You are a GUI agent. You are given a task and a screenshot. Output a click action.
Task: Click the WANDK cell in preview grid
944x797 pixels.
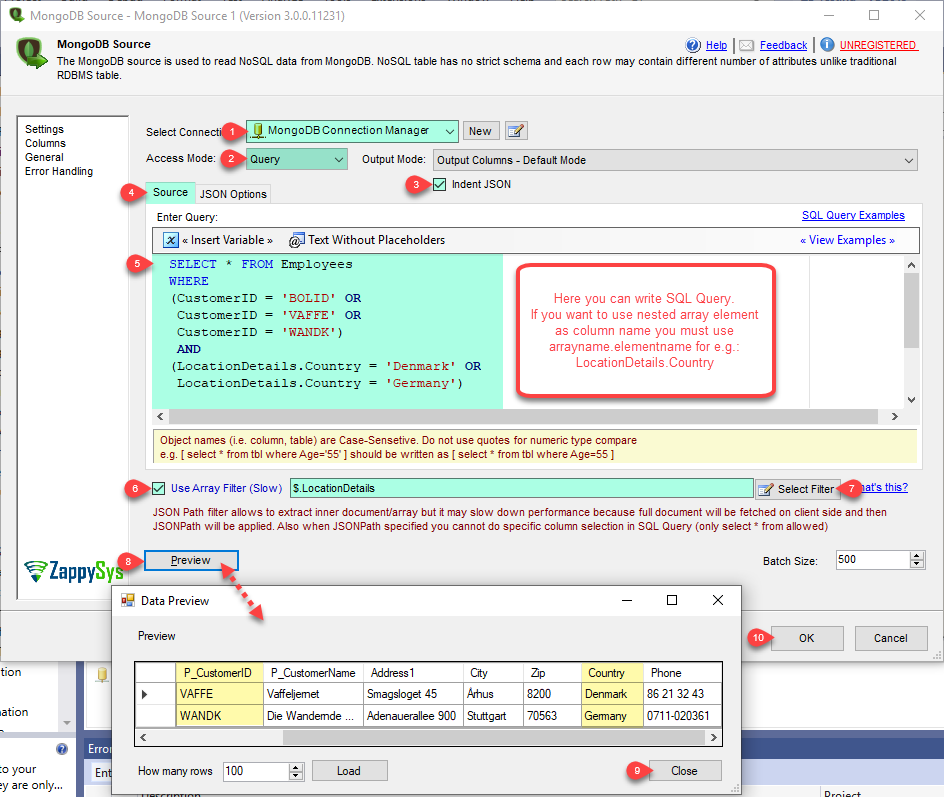coord(219,716)
